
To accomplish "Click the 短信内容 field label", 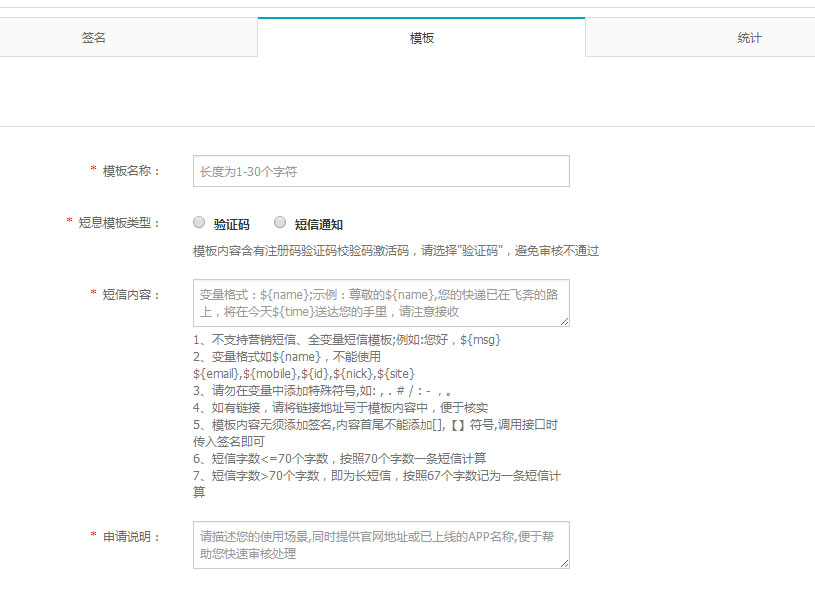I will [x=131, y=294].
